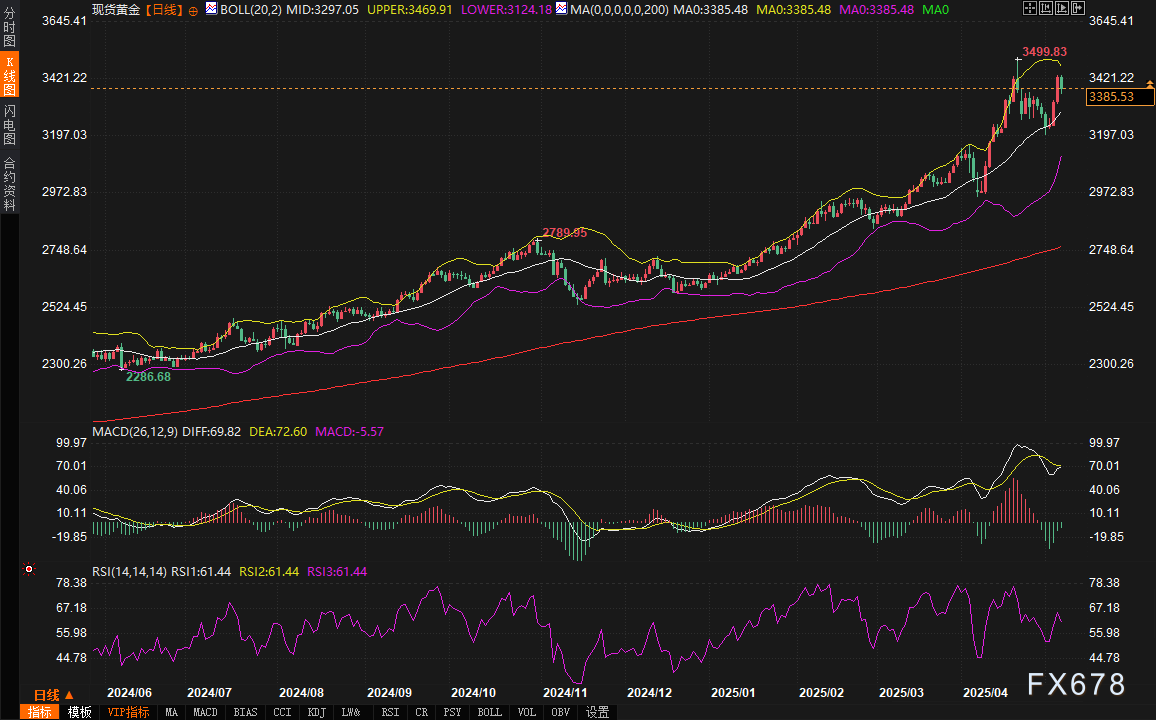Select the 模板 tab in bottom bar
The width and height of the screenshot is (1156, 720).
79,712
